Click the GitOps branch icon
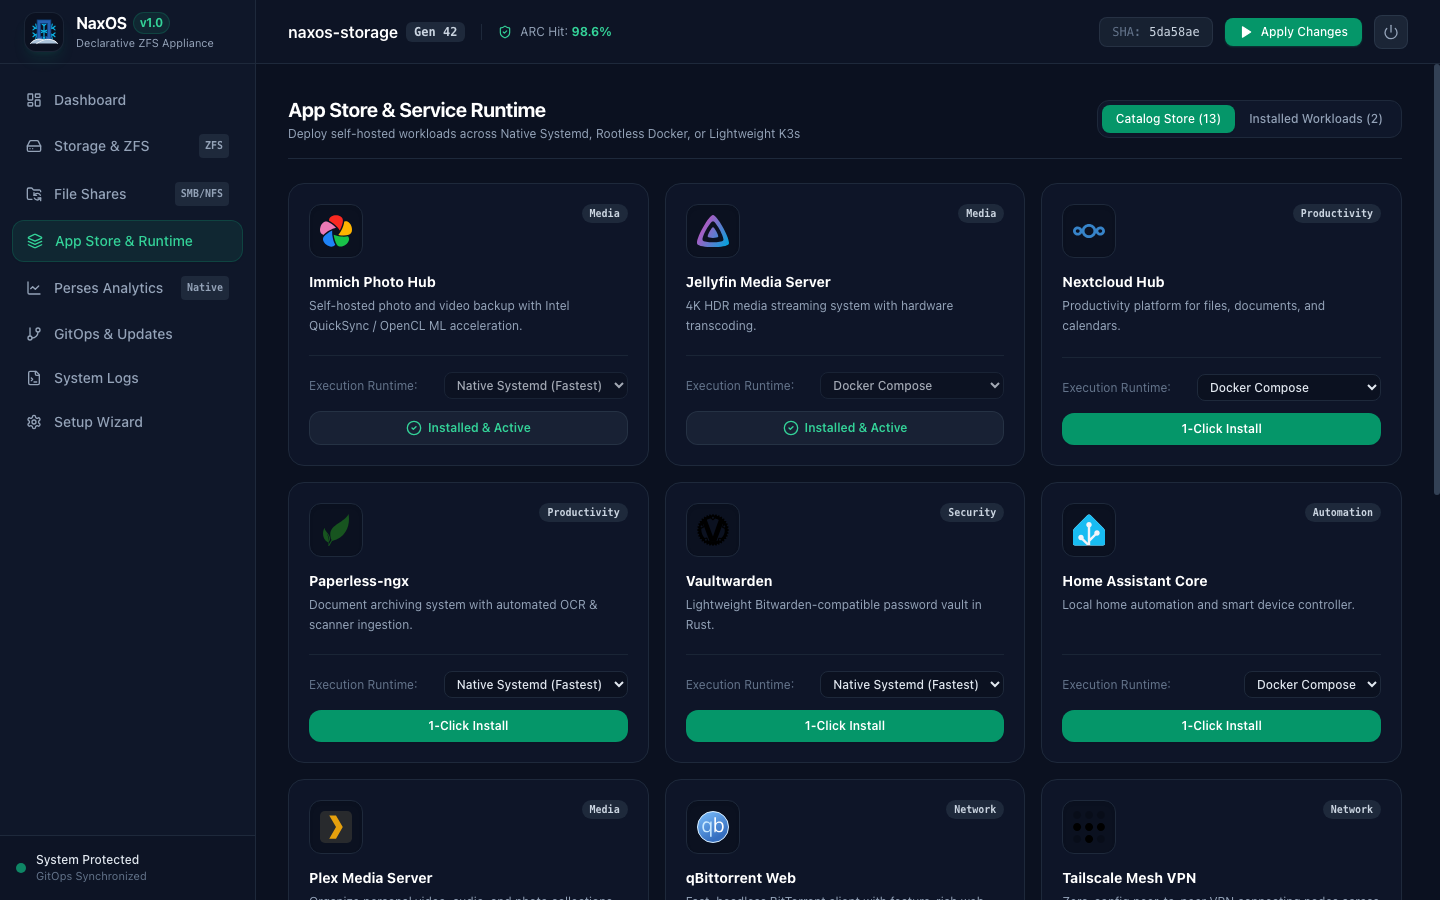Image resolution: width=1440 pixels, height=900 pixels. (34, 334)
